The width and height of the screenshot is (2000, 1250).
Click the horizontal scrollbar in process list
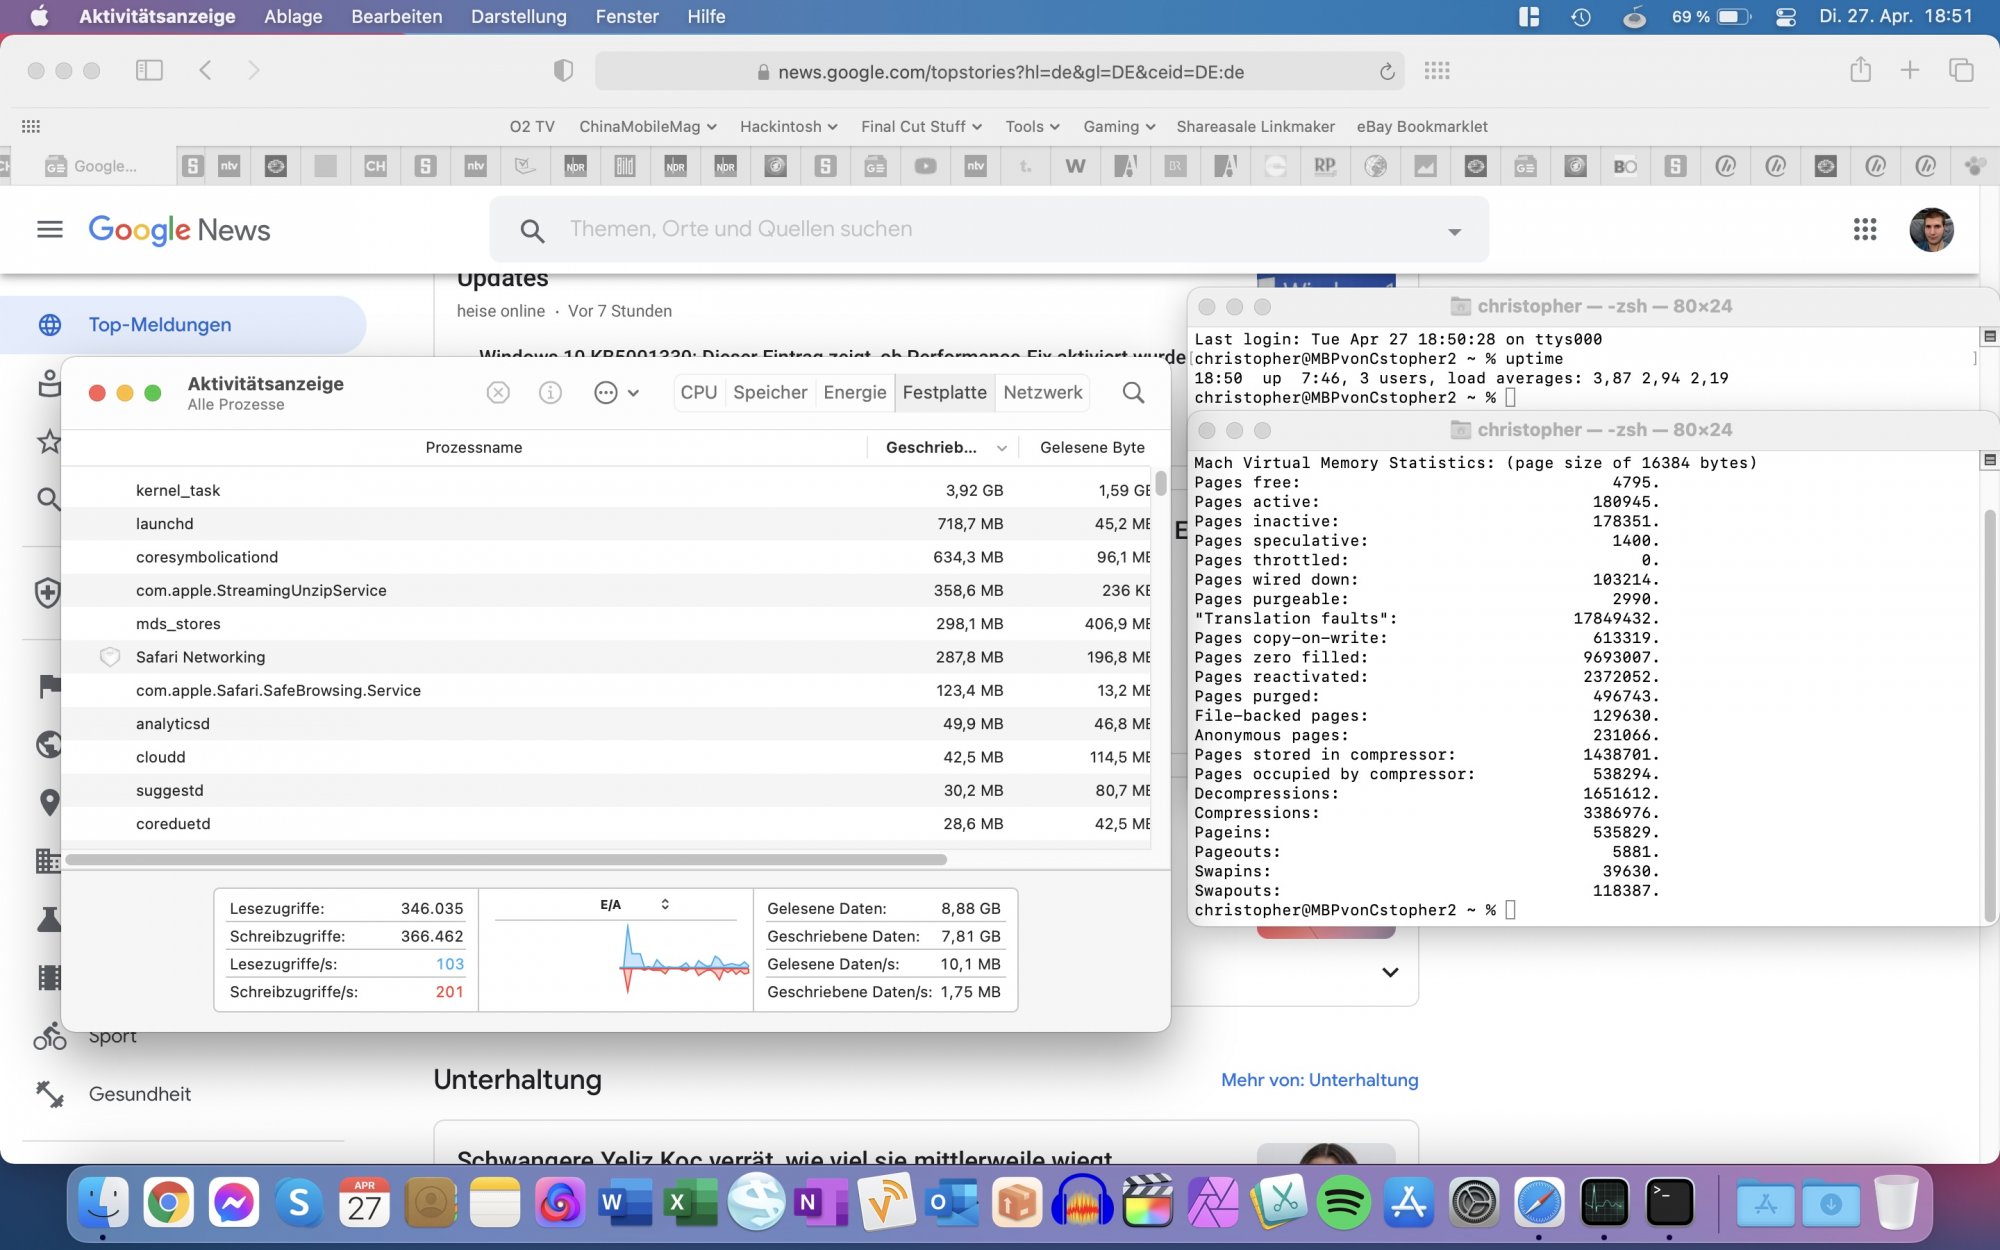tap(505, 860)
